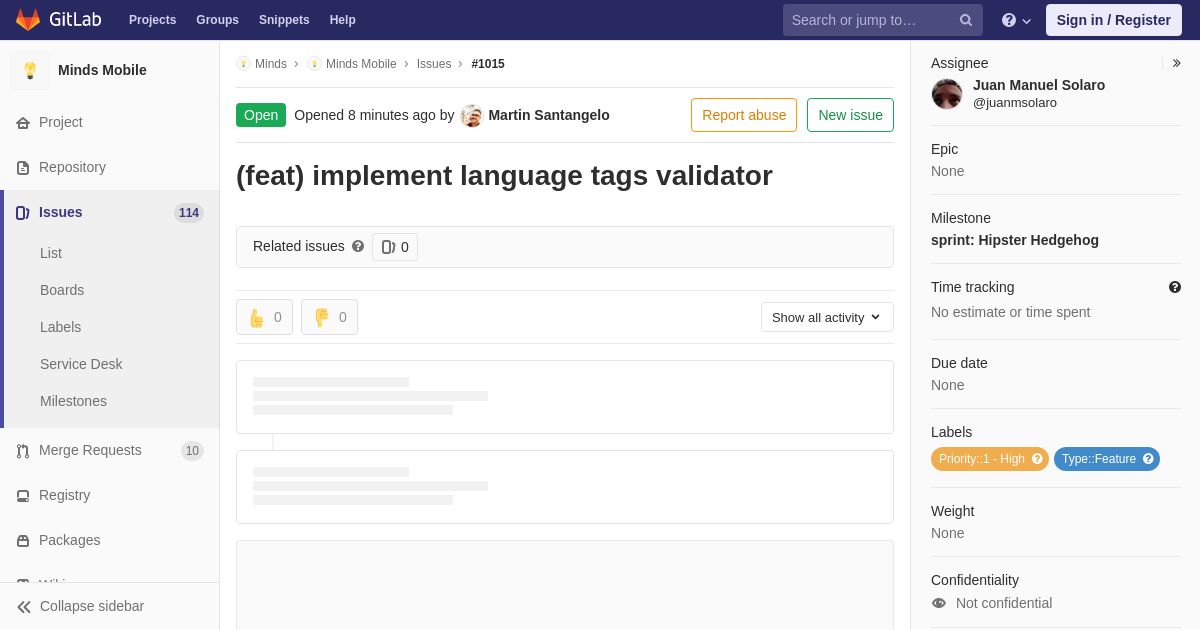Screen dimensions: 1200x630
Task: Click the Time tracking help icon
Action: click(1175, 287)
